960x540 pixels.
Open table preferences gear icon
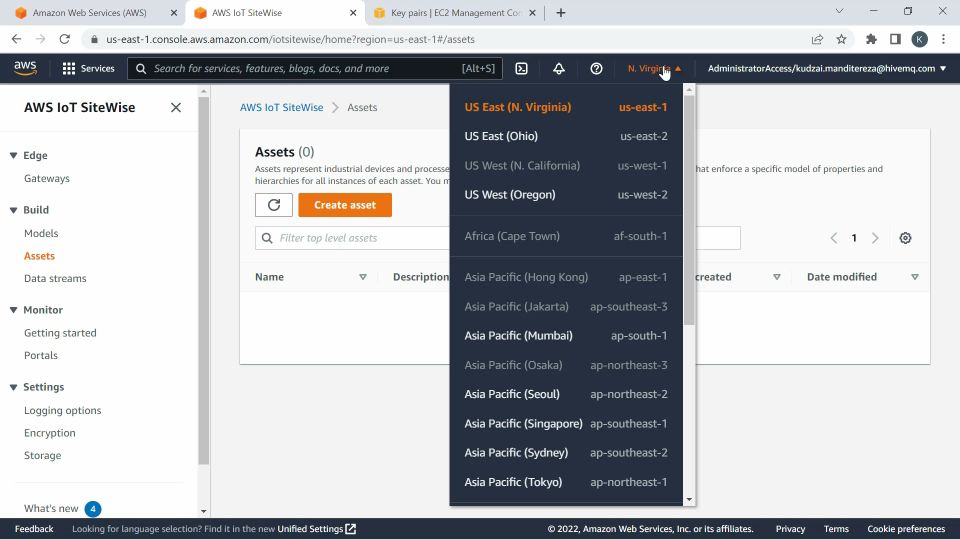(906, 238)
